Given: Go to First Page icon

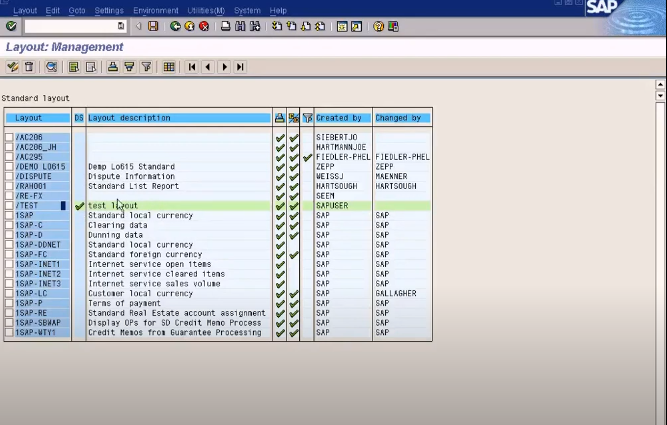Looking at the screenshot, I should click(277, 26).
